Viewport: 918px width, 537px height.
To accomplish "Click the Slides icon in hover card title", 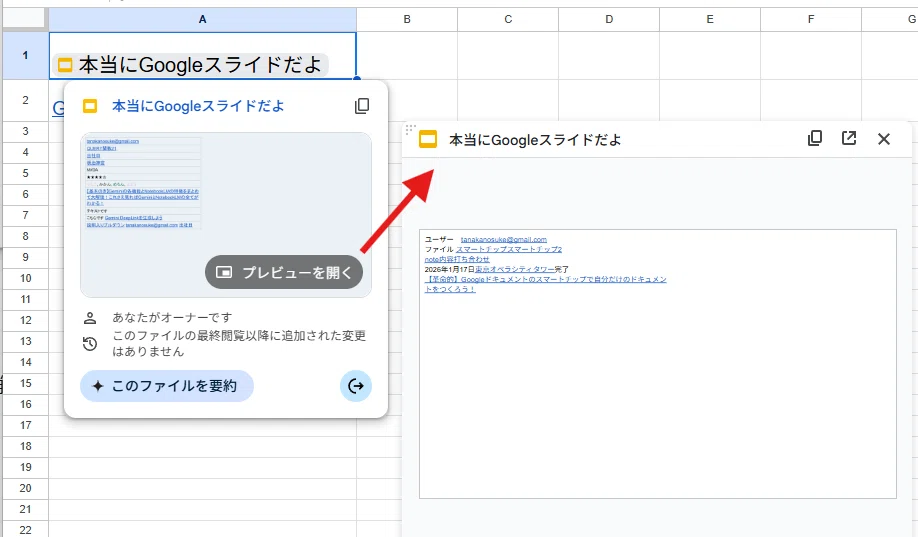I will (x=90, y=106).
